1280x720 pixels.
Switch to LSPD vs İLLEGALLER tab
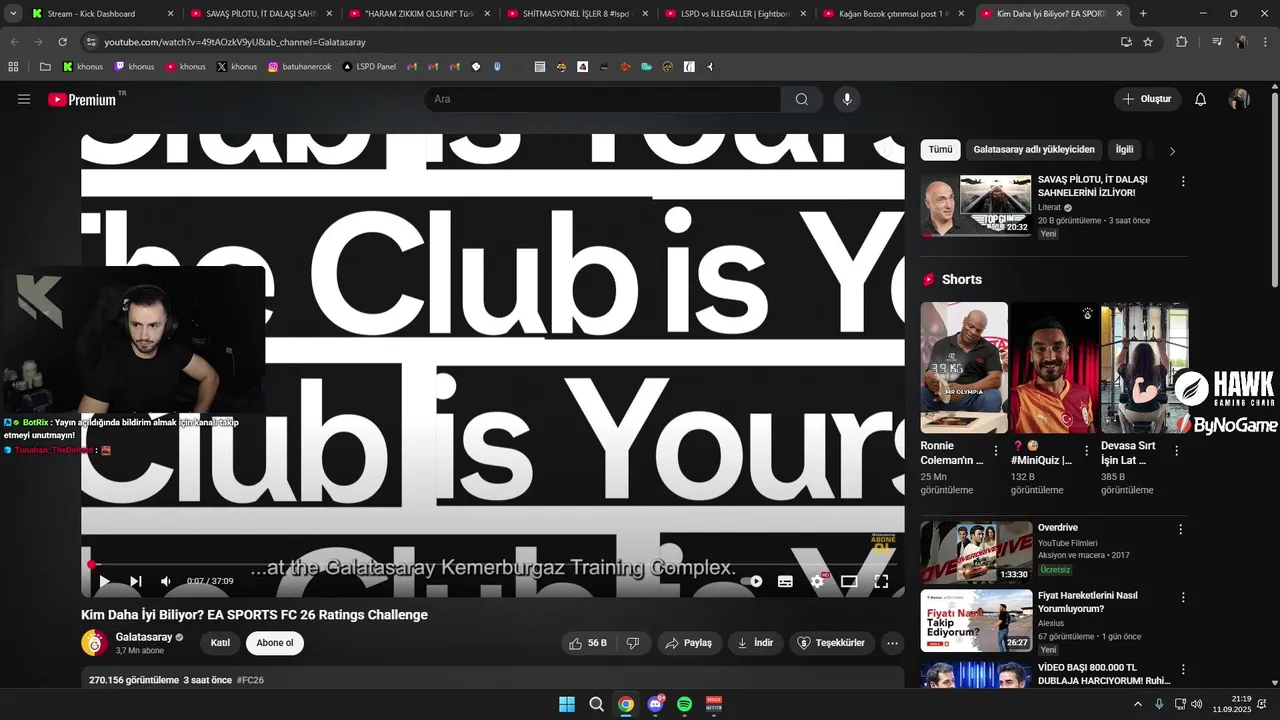[735, 14]
